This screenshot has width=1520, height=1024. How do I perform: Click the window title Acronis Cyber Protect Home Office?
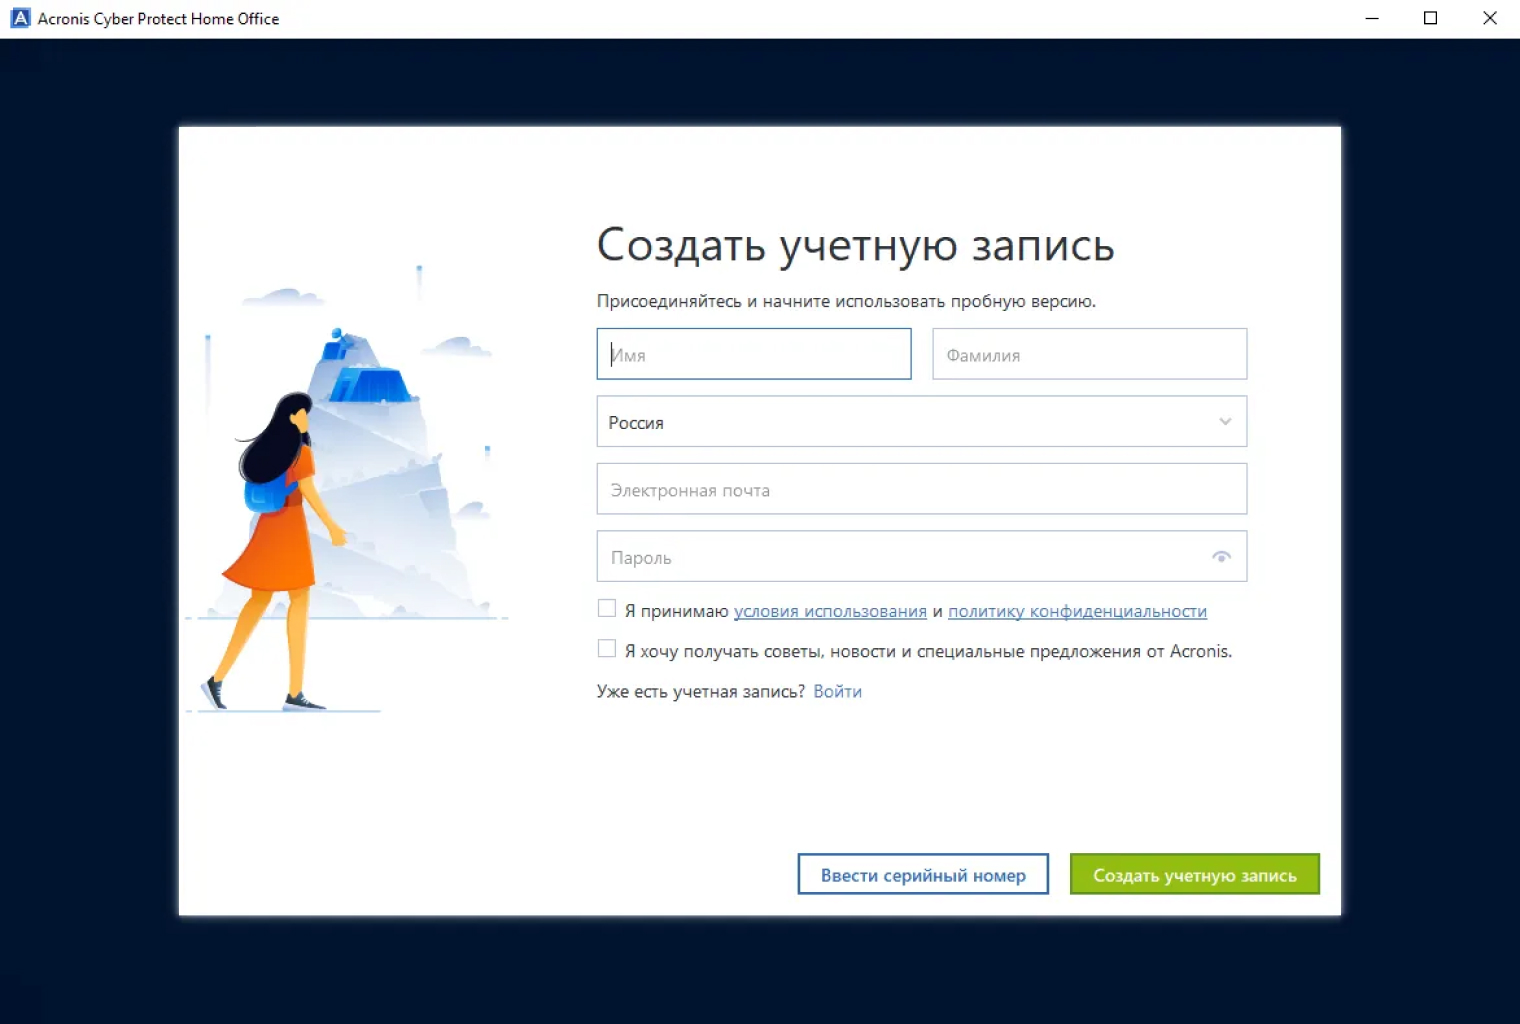coord(158,18)
